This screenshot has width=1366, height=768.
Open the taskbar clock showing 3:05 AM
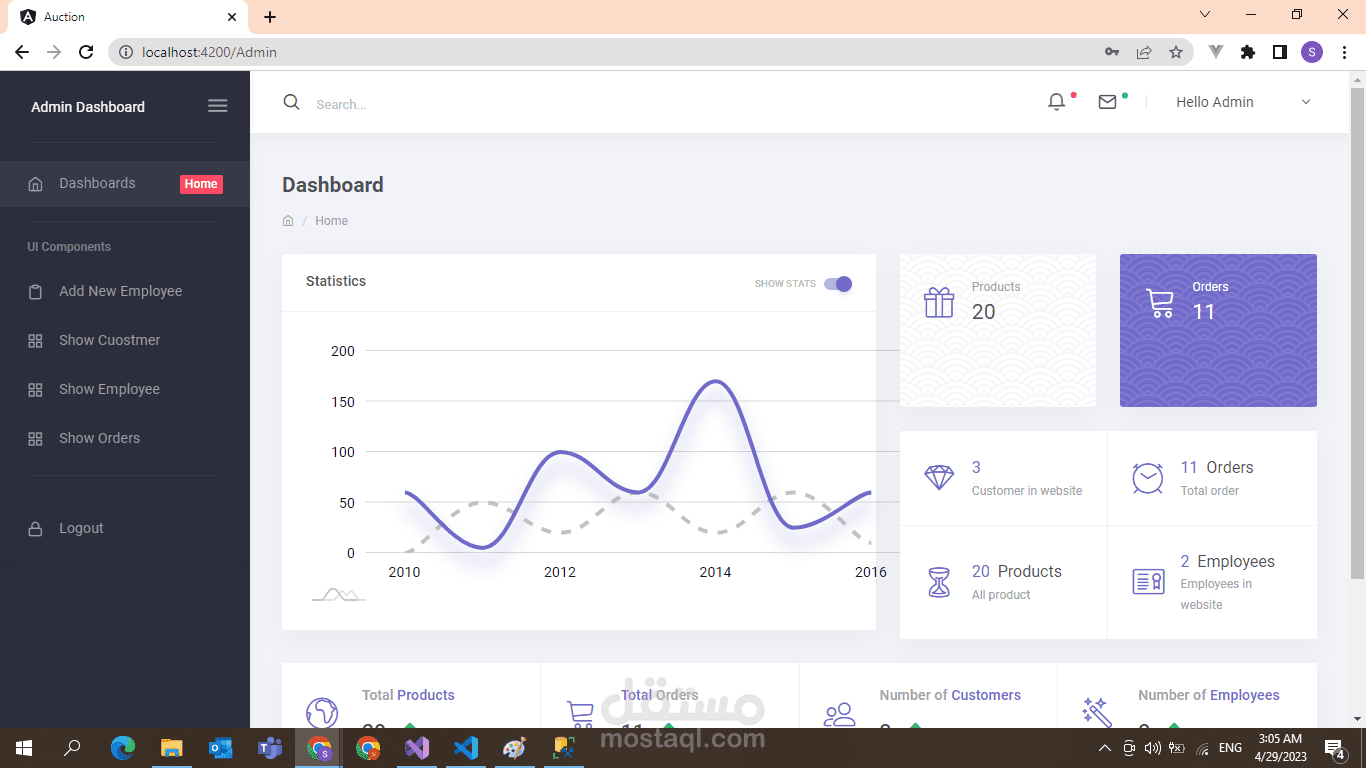(x=1280, y=748)
